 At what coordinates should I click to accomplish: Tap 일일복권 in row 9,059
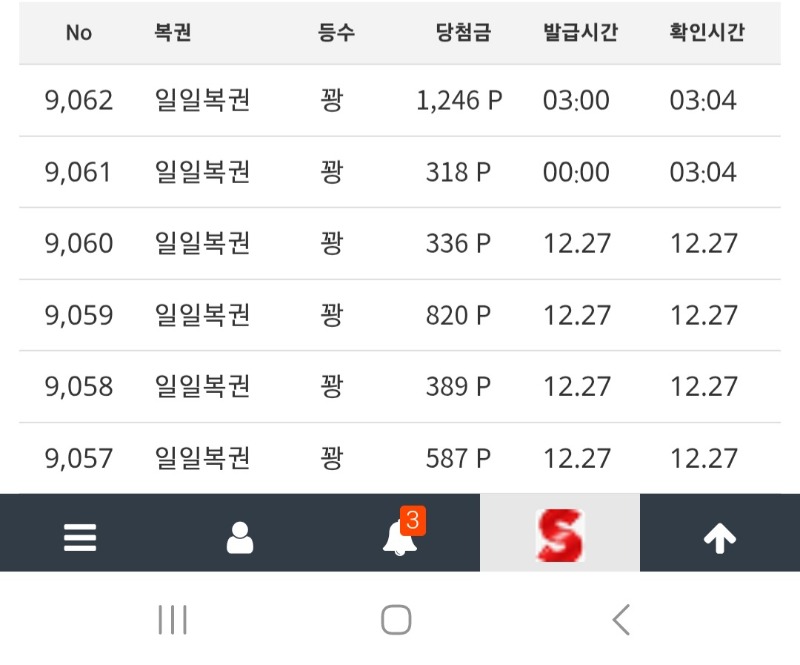[x=203, y=315]
